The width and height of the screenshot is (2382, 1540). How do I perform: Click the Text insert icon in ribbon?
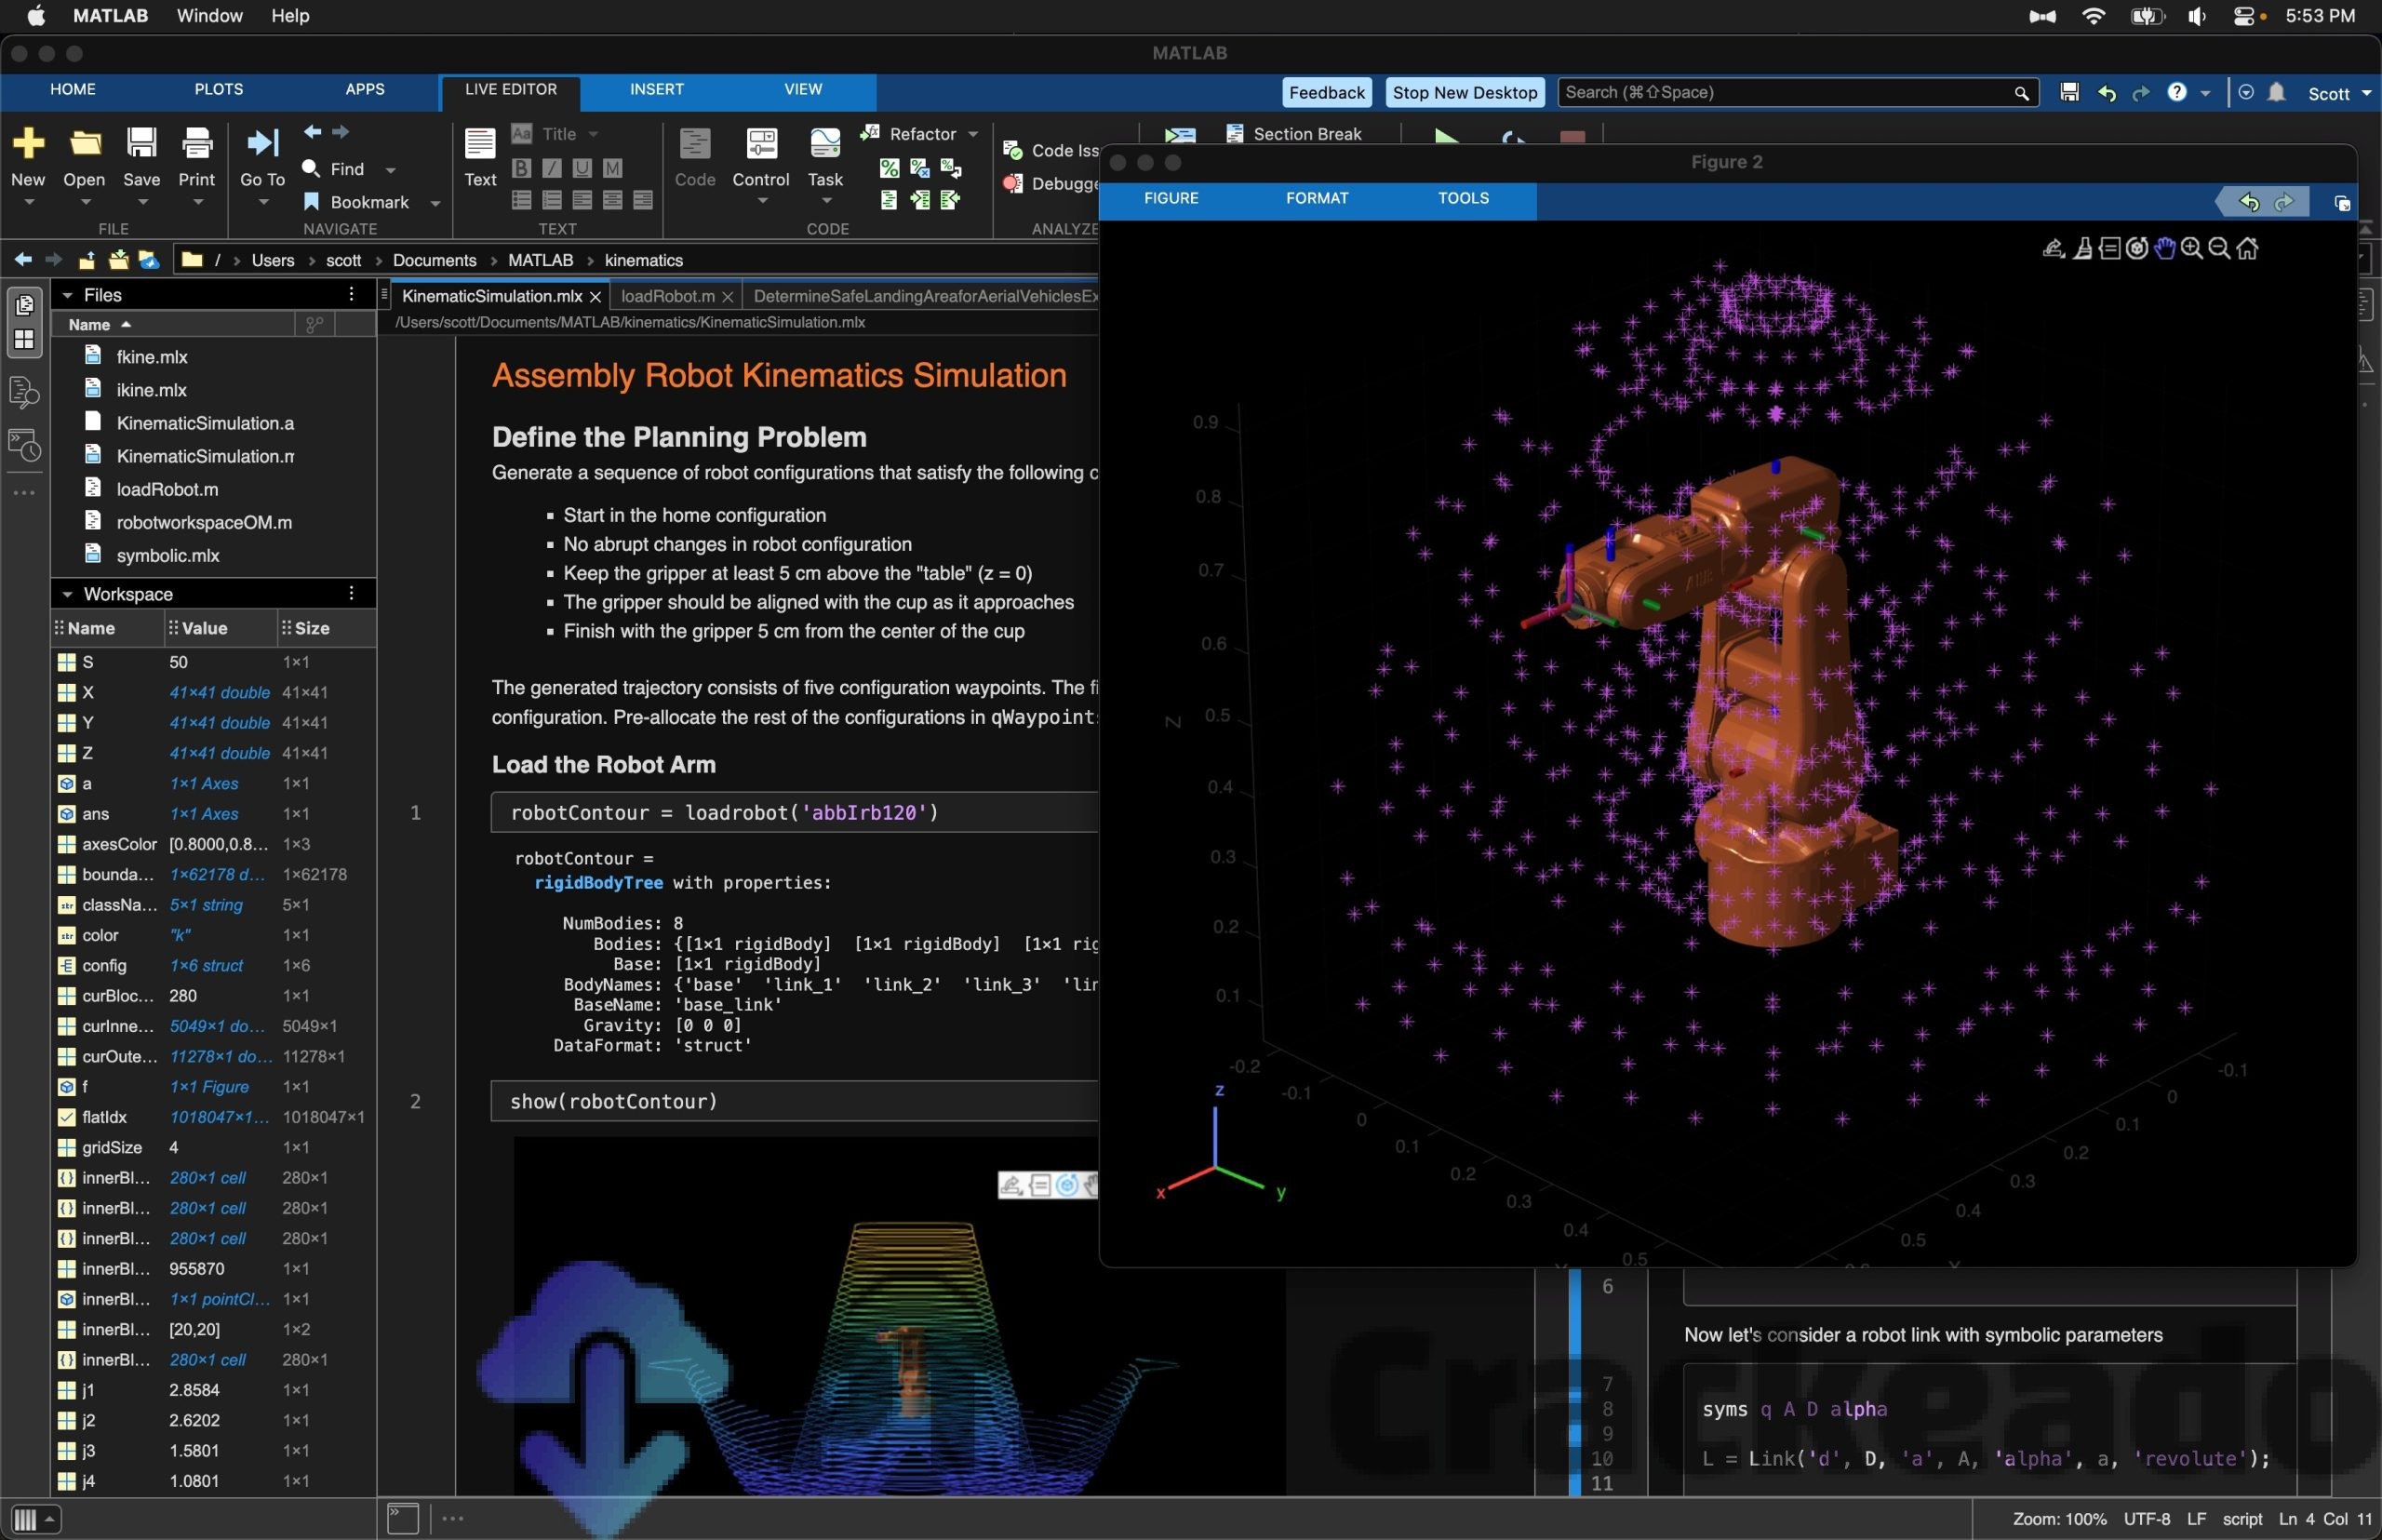click(x=480, y=144)
